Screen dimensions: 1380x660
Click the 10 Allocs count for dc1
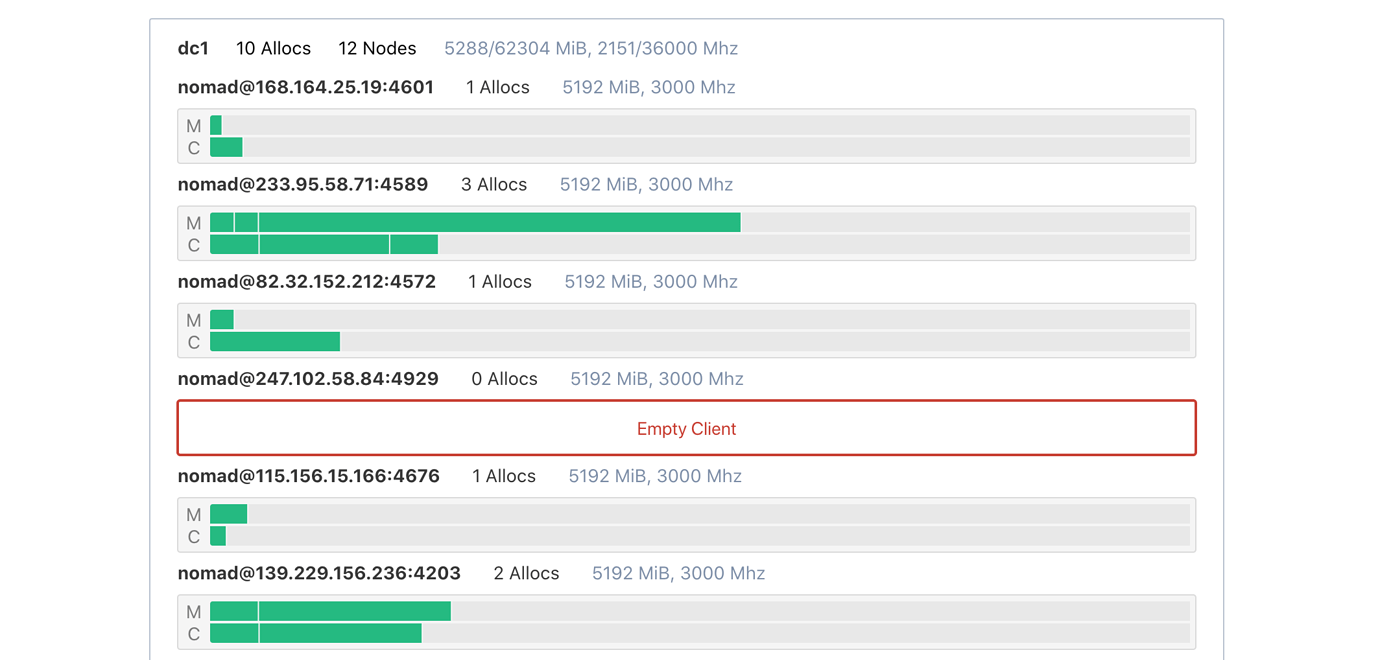pos(273,47)
